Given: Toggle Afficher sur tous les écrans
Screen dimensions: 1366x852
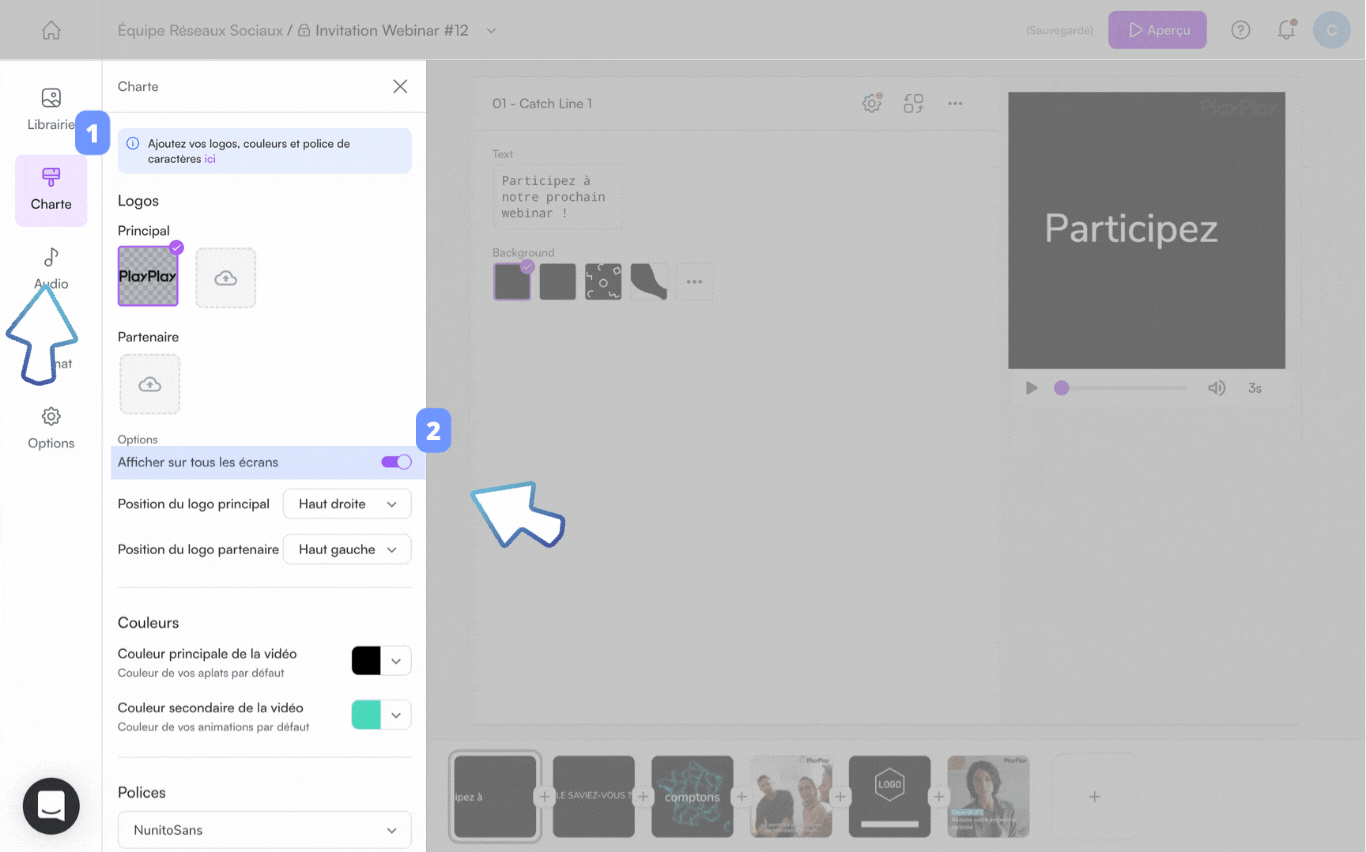Looking at the screenshot, I should (x=396, y=462).
